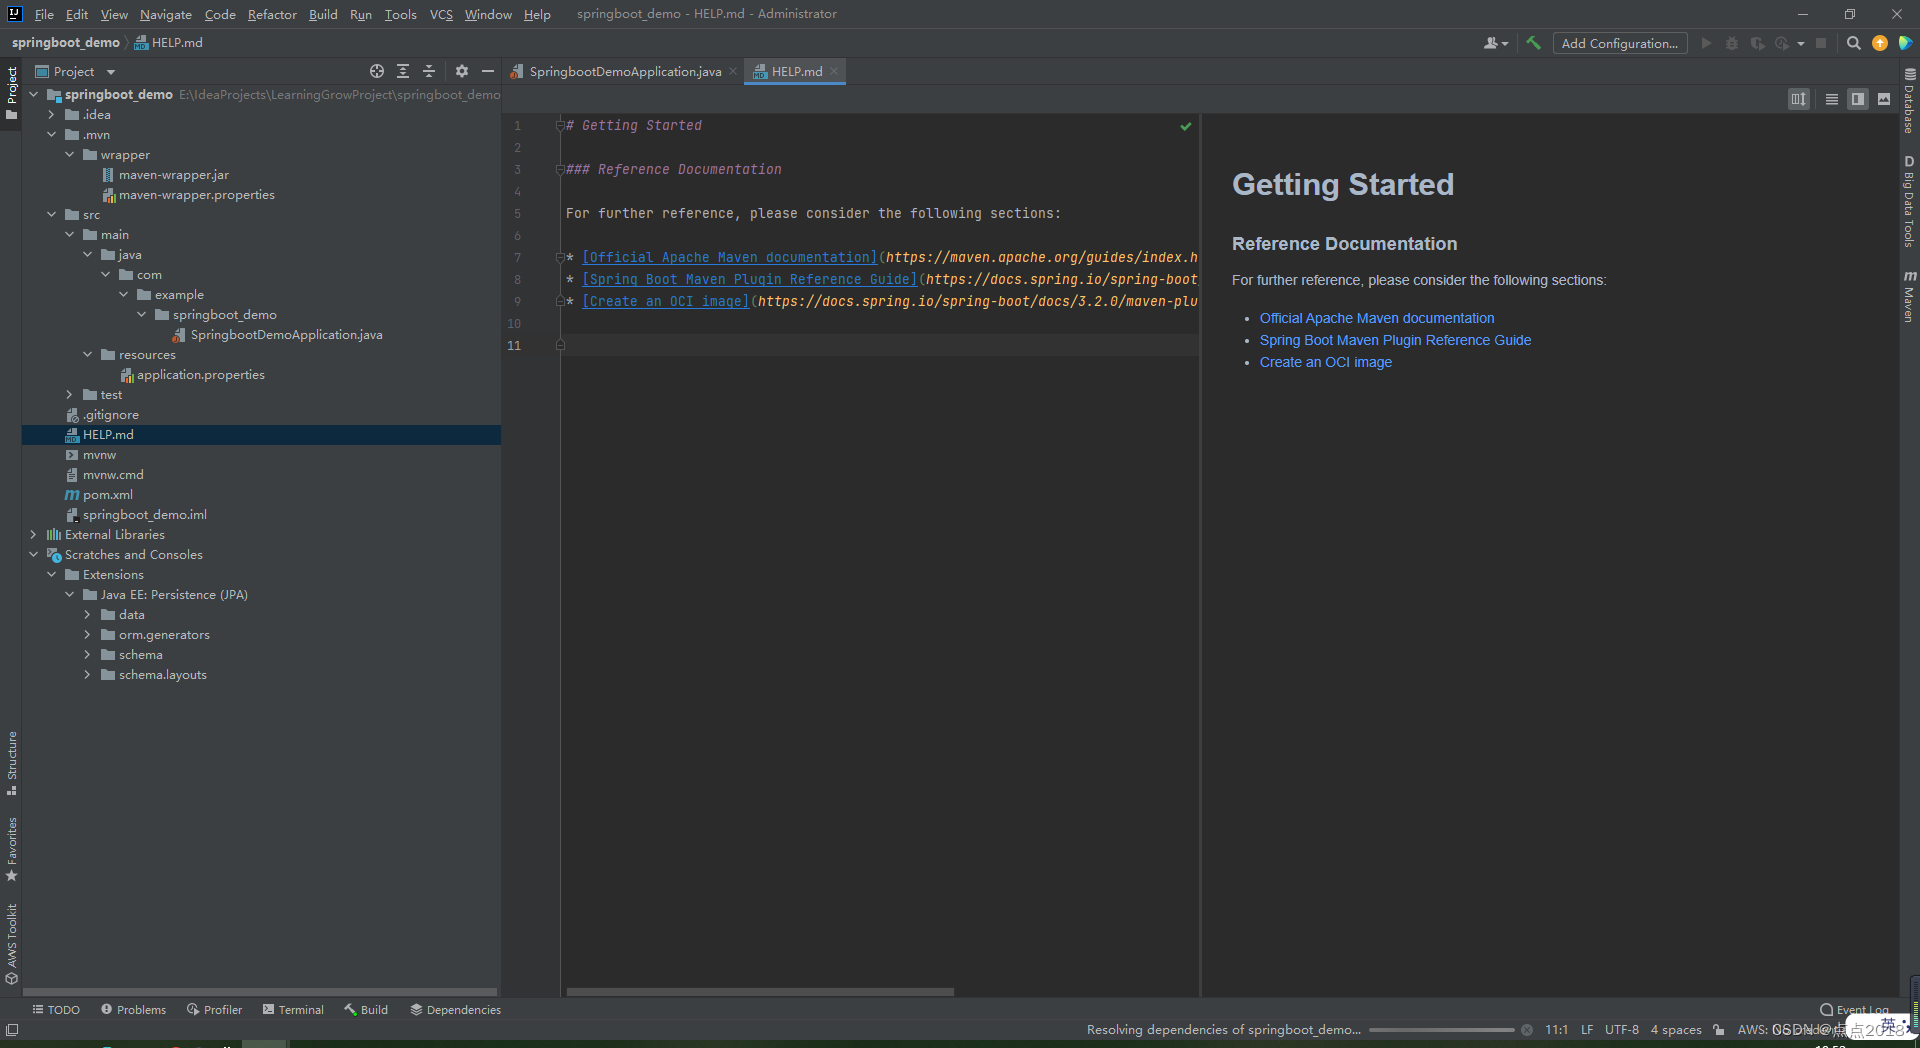Open the Maven tool window
Viewport: 1920px width, 1048px height.
click(x=1909, y=296)
